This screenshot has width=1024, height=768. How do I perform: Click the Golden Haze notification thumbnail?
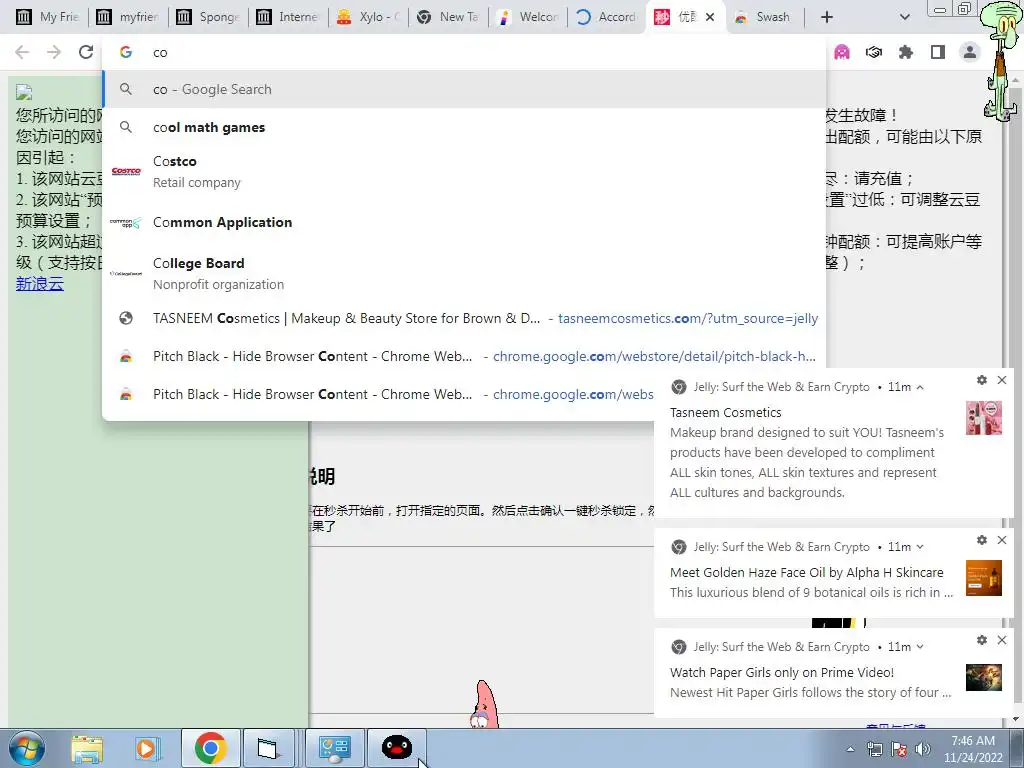[x=984, y=578]
